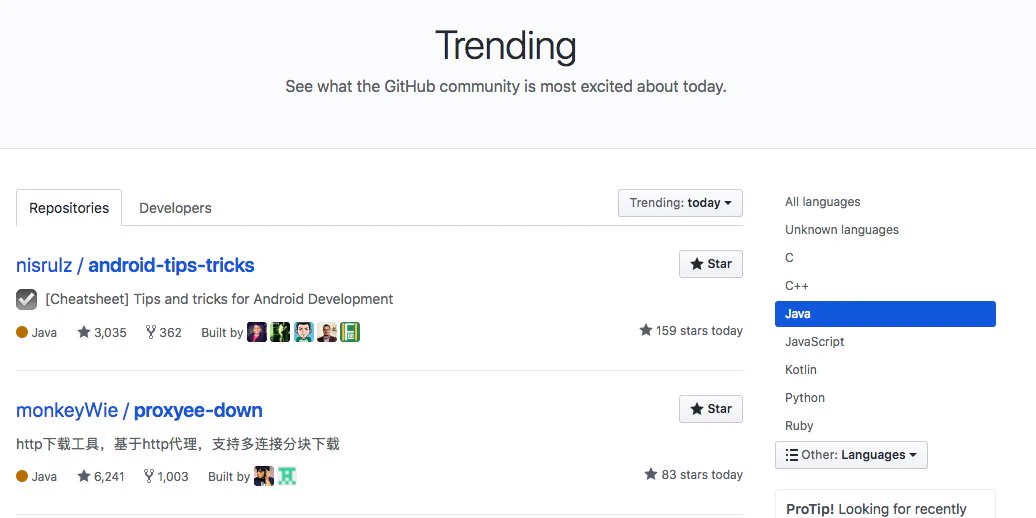Click the green pixel avatar of proxyee-down
1036x518 pixels.
287,476
